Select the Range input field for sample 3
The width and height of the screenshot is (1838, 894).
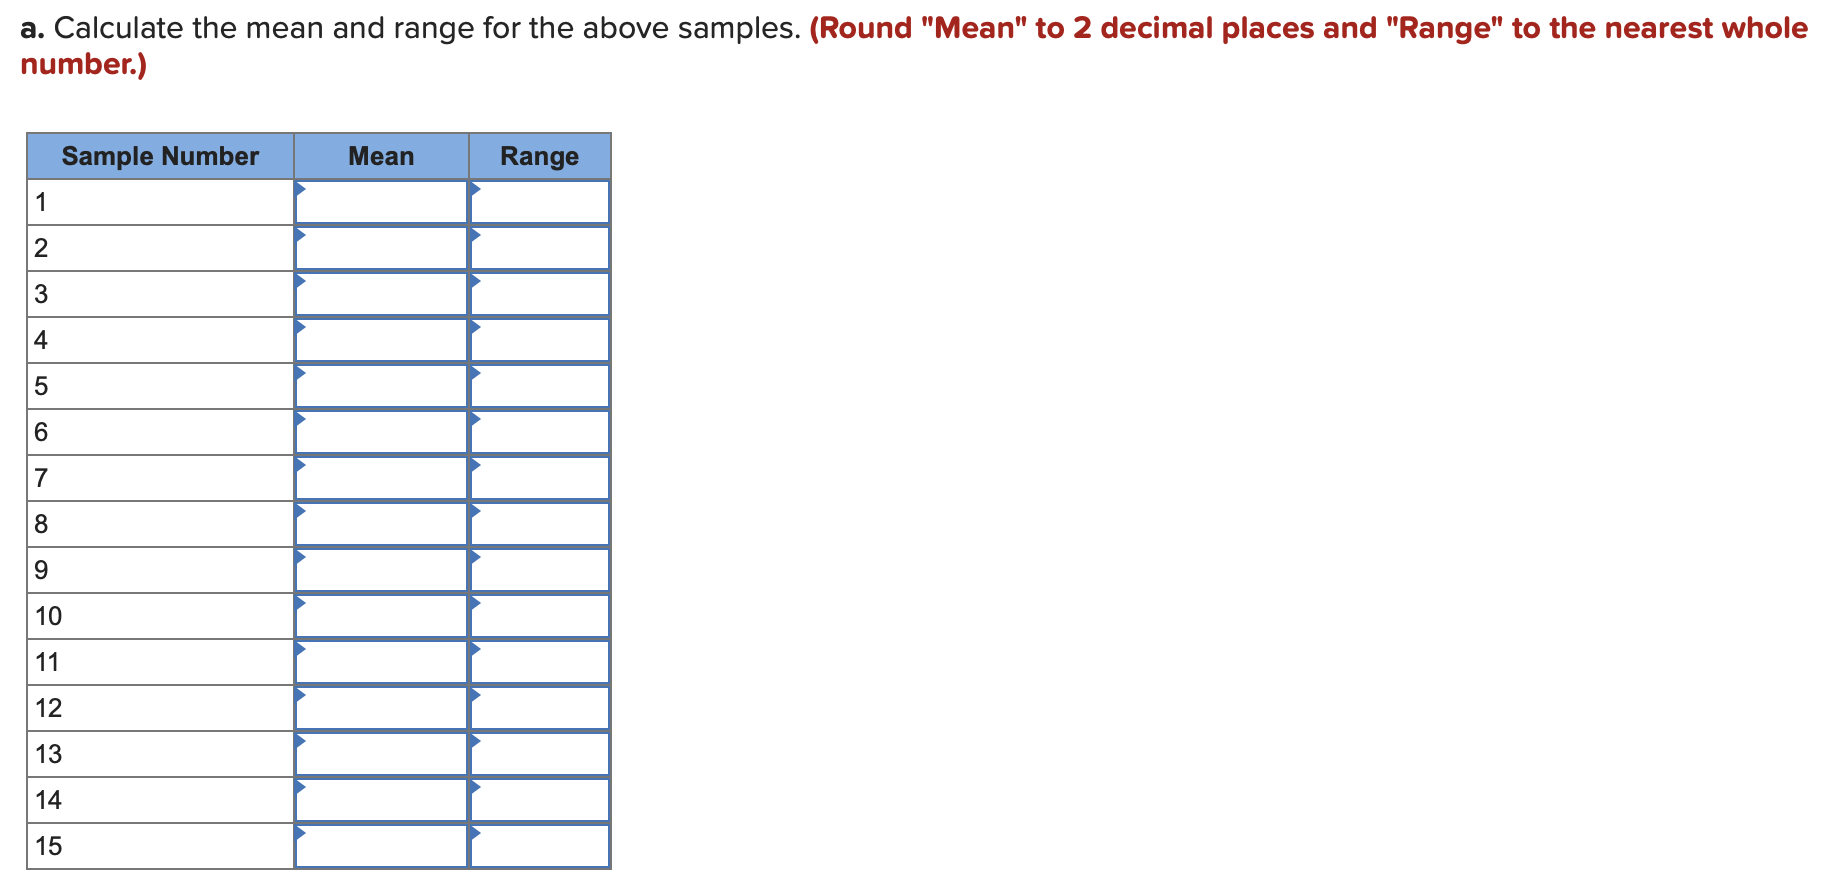(540, 294)
